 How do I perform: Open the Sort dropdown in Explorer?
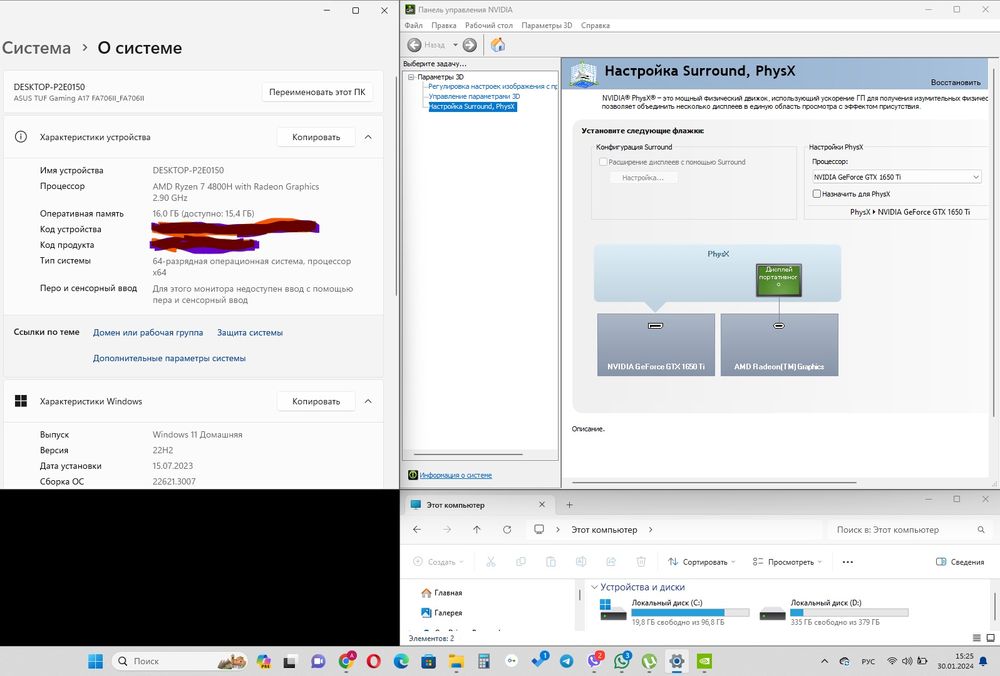click(701, 562)
